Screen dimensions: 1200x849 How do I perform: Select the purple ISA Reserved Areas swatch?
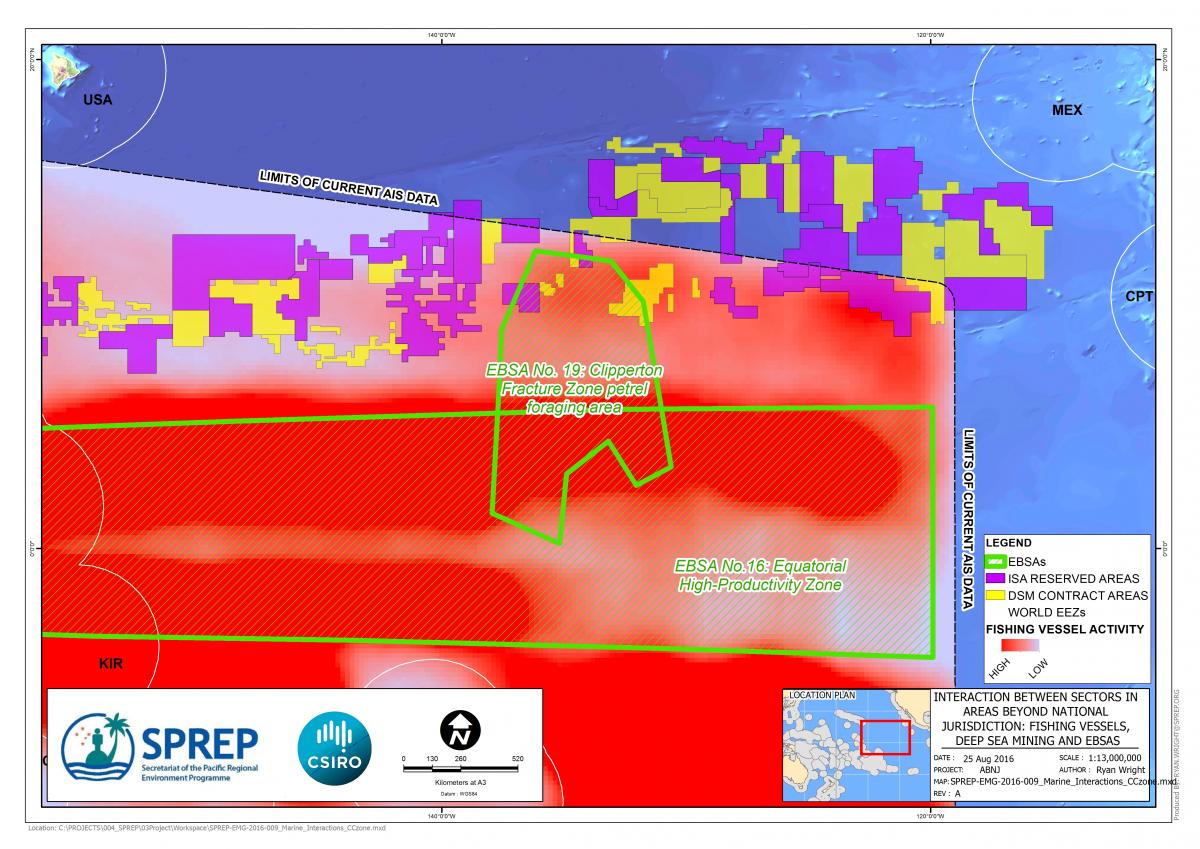[995, 578]
